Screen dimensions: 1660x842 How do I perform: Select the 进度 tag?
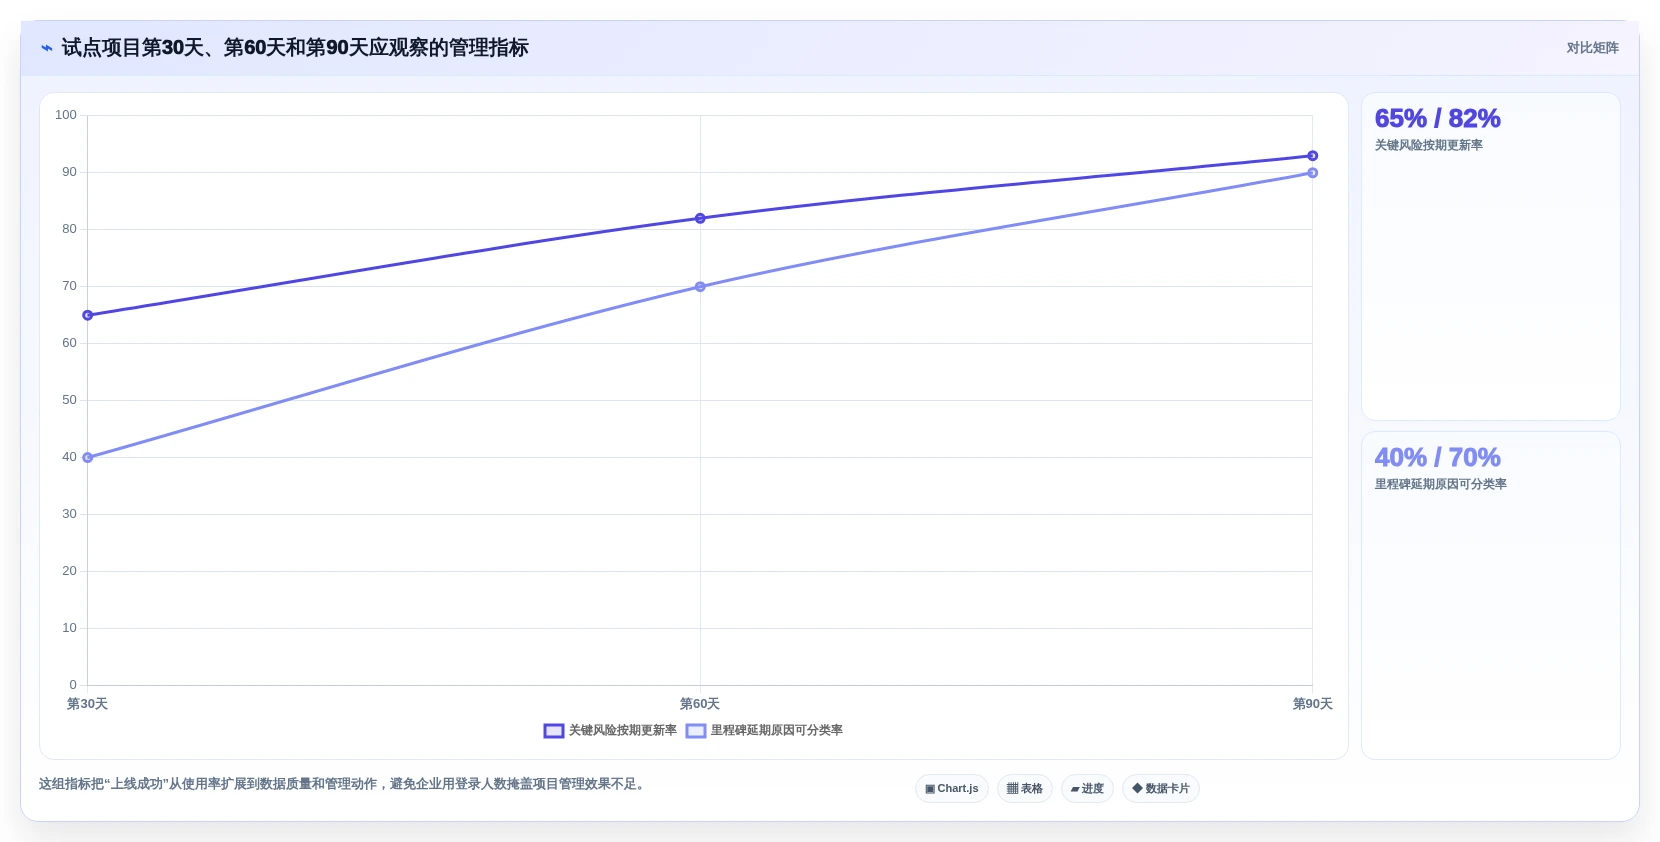(x=1087, y=789)
